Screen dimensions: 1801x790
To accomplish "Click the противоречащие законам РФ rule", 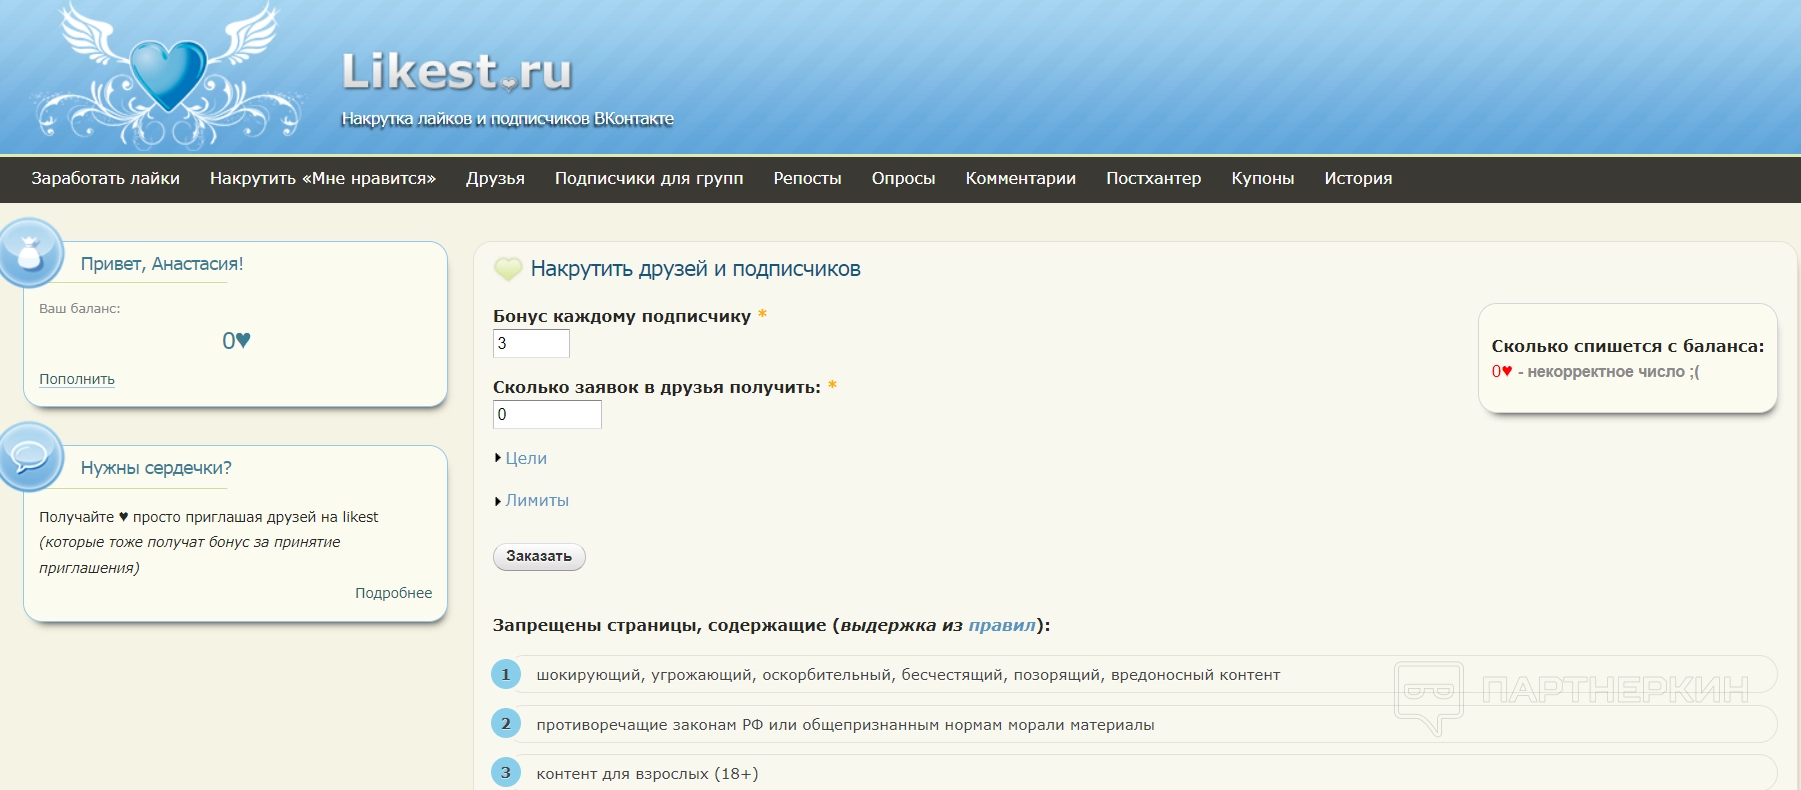I will tap(845, 725).
